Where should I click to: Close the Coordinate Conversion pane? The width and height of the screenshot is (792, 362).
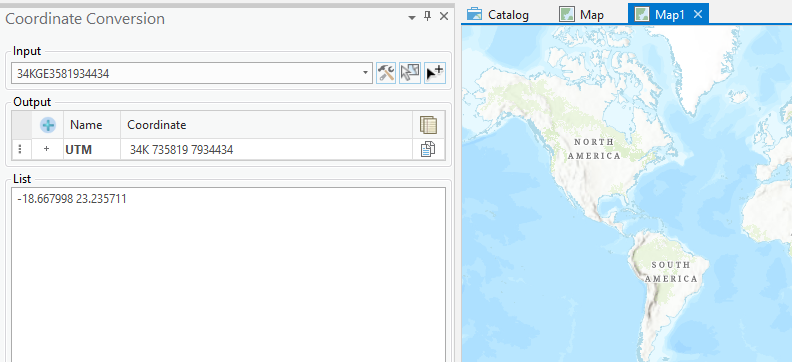(444, 17)
